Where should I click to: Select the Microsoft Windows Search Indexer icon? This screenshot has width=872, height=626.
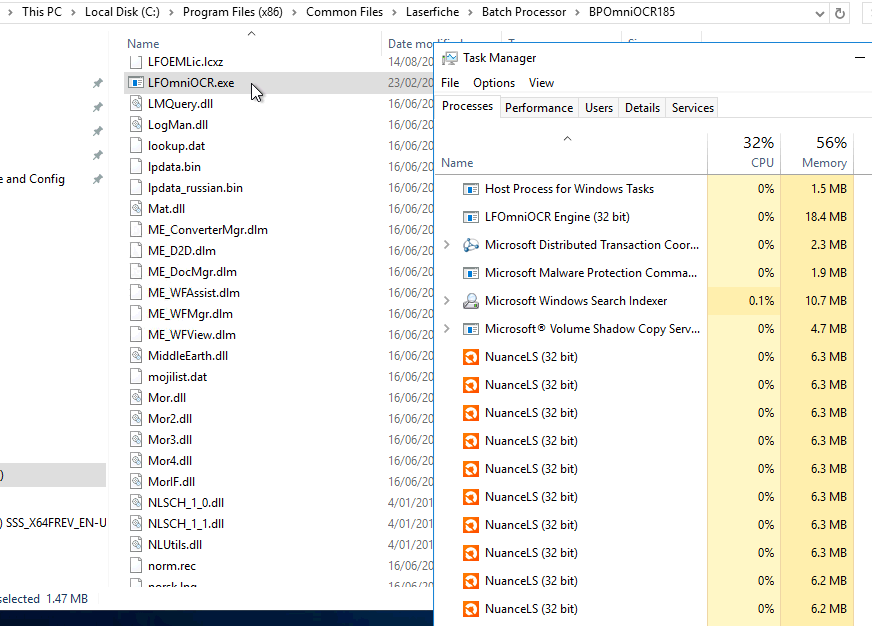(471, 301)
